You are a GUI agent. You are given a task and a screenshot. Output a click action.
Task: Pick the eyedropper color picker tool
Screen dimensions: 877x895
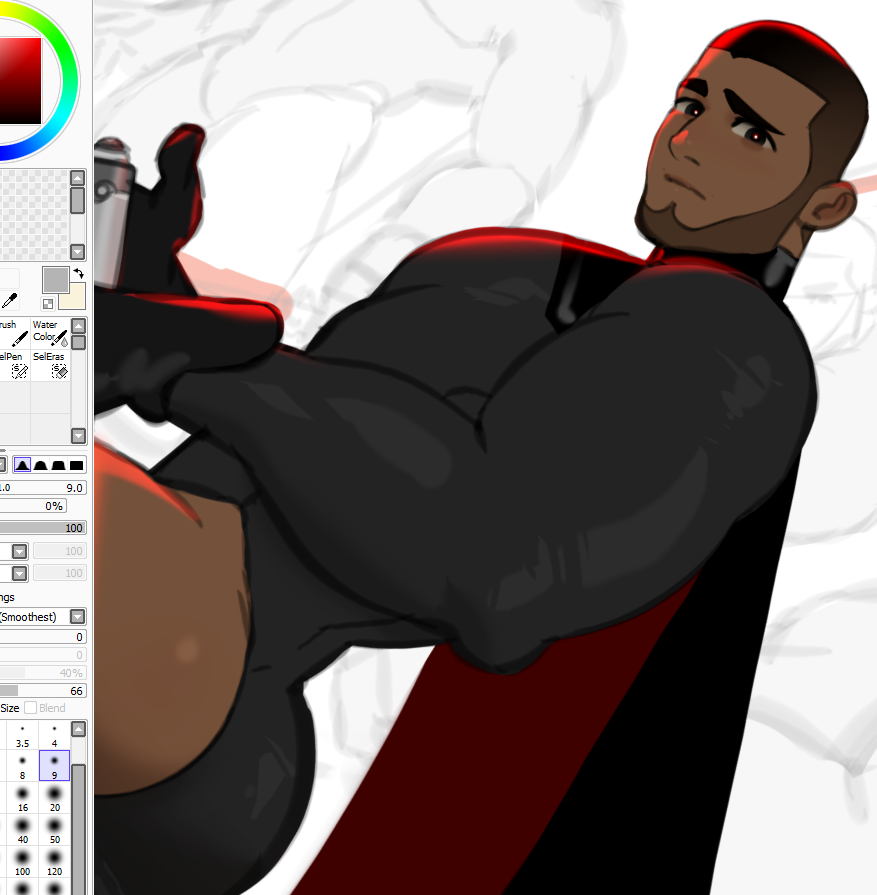click(10, 300)
